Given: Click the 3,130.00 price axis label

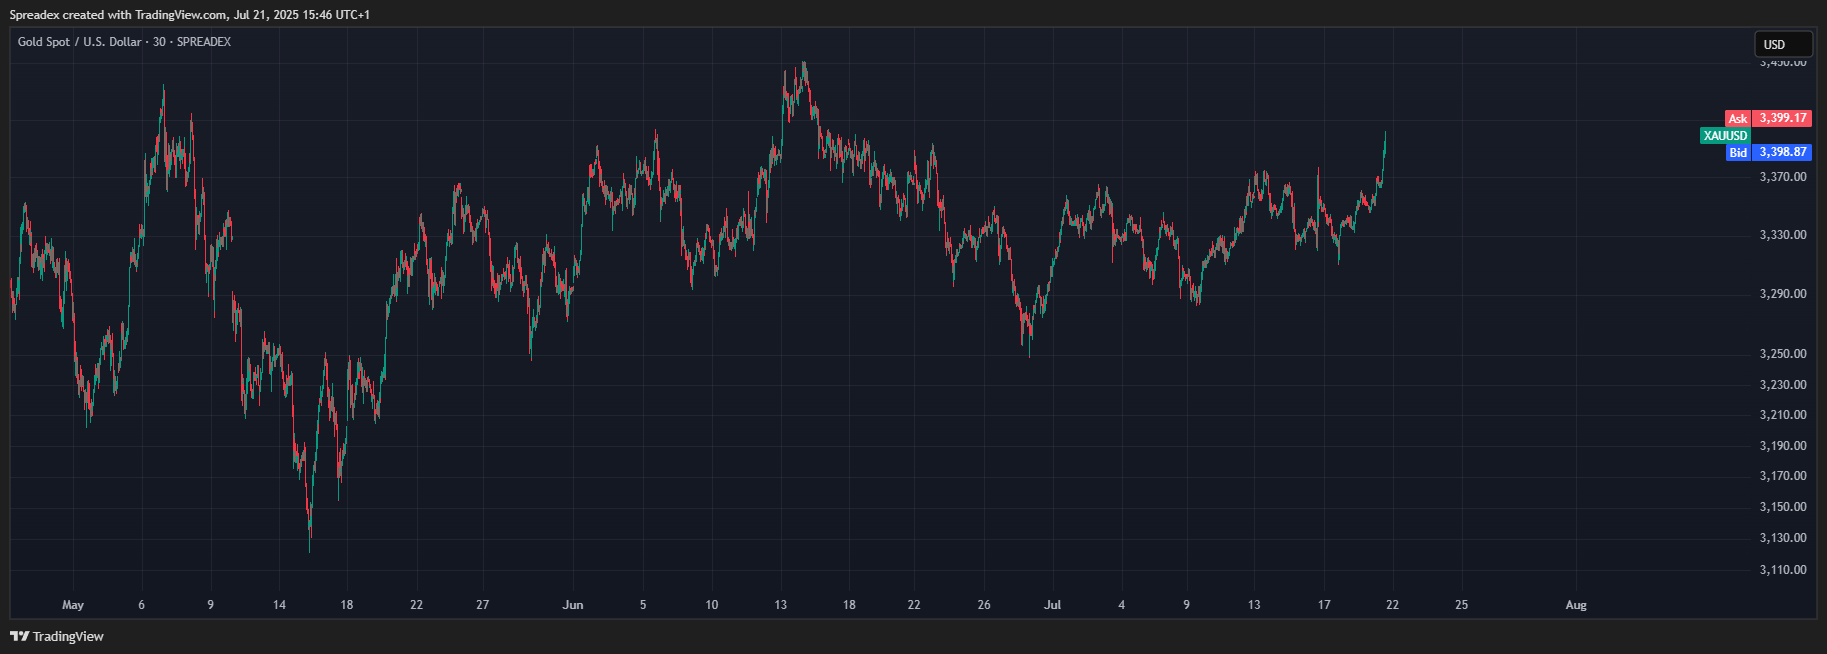Looking at the screenshot, I should click(x=1783, y=538).
